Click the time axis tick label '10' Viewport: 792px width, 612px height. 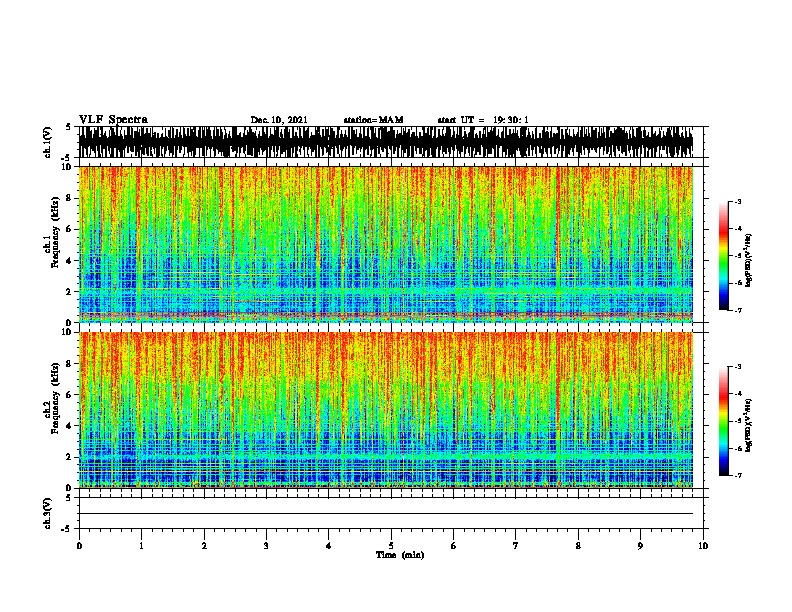tap(703, 546)
